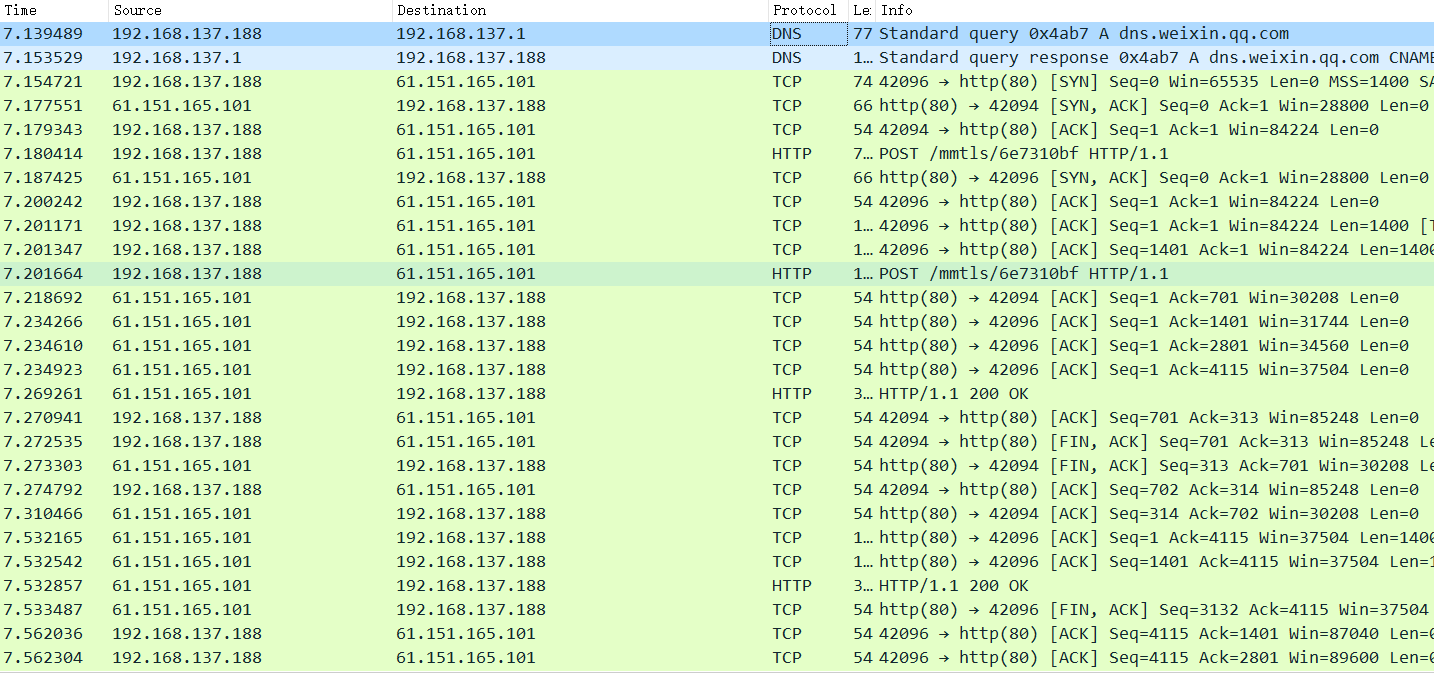Select highlighted HTTP POST packet at 7.201664

point(717,274)
